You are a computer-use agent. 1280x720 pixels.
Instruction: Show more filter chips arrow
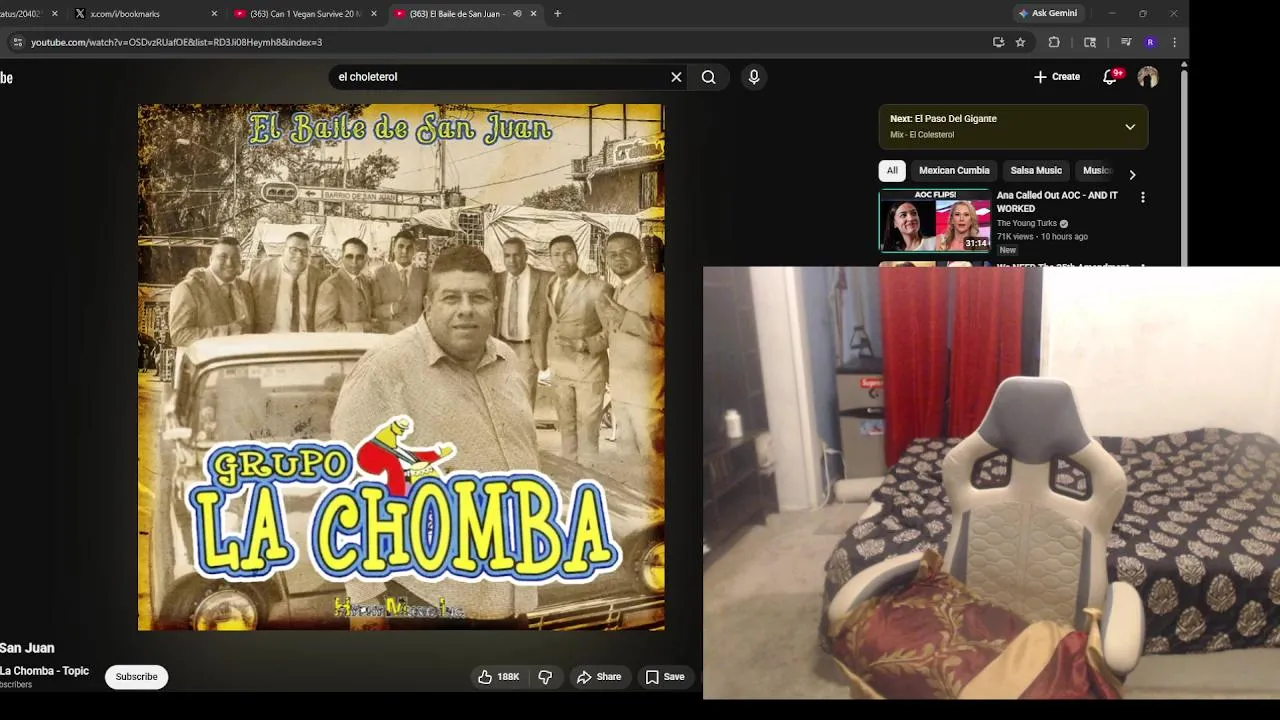click(1132, 174)
